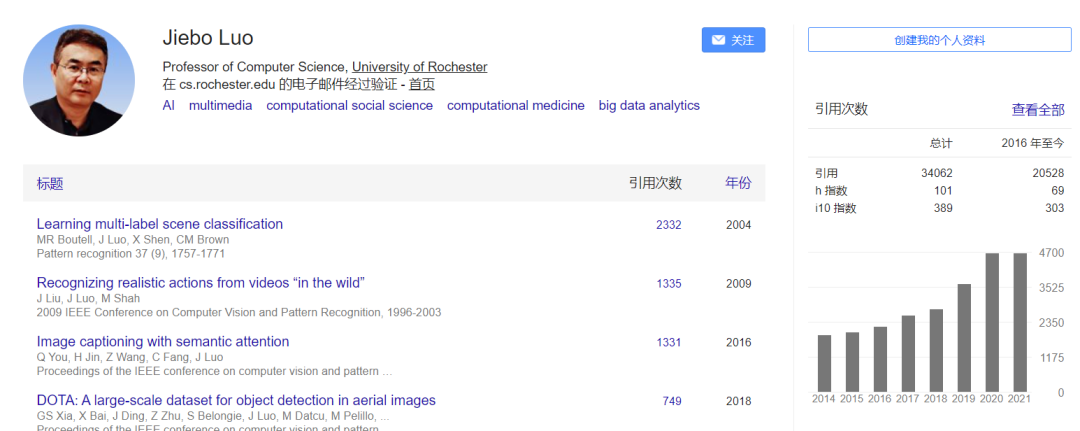View the 1335 citations link
This screenshot has width=1080, height=431.
[669, 284]
